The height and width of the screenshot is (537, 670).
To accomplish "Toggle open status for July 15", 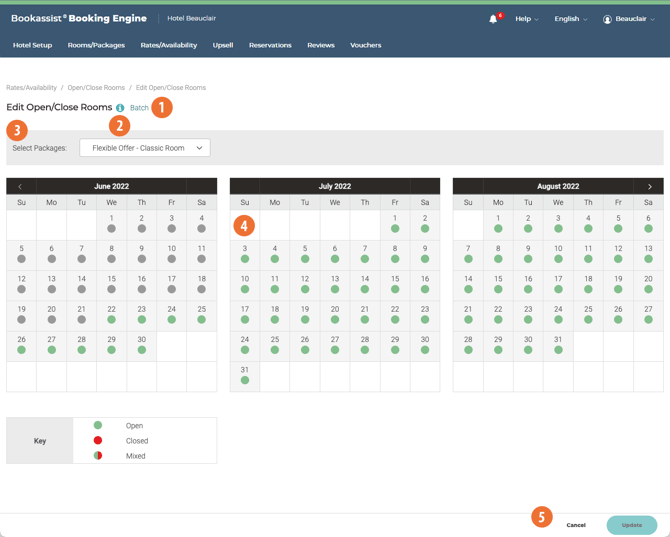I will tap(395, 289).
